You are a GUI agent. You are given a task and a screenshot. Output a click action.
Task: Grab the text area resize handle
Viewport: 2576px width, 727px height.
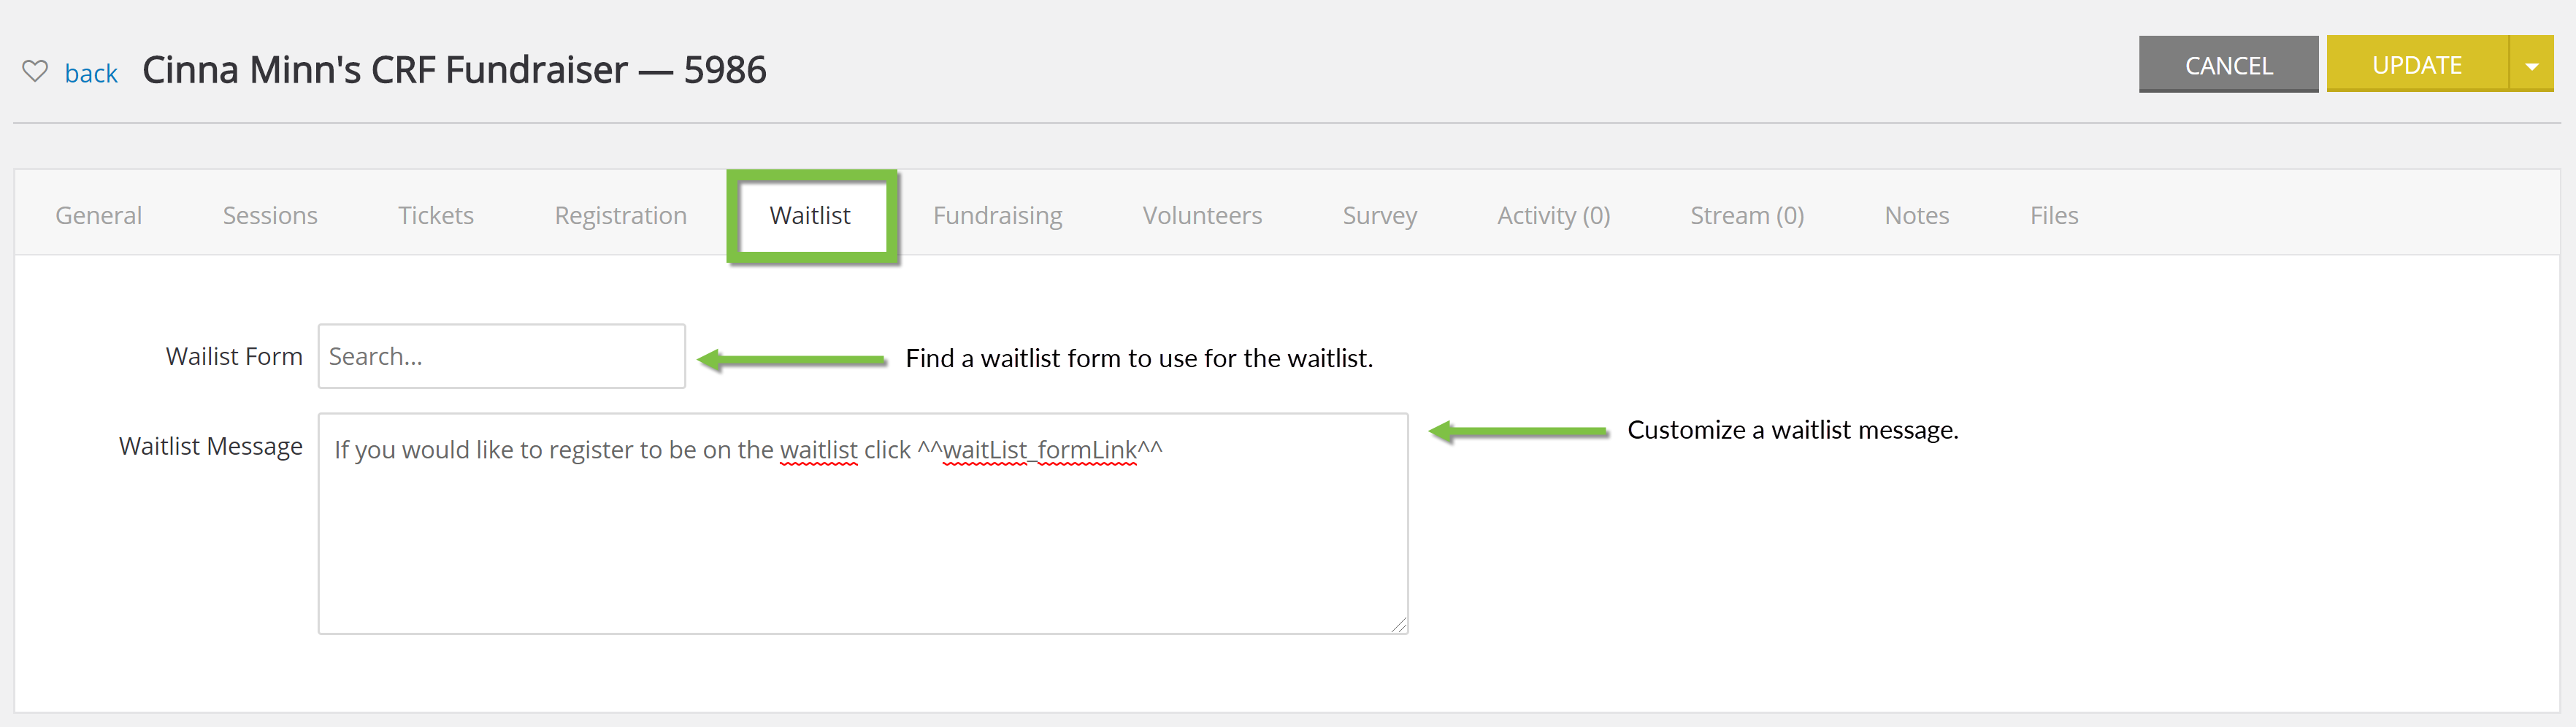[1399, 625]
